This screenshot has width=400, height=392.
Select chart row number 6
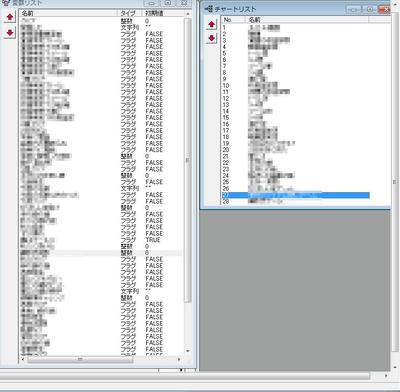(295, 60)
